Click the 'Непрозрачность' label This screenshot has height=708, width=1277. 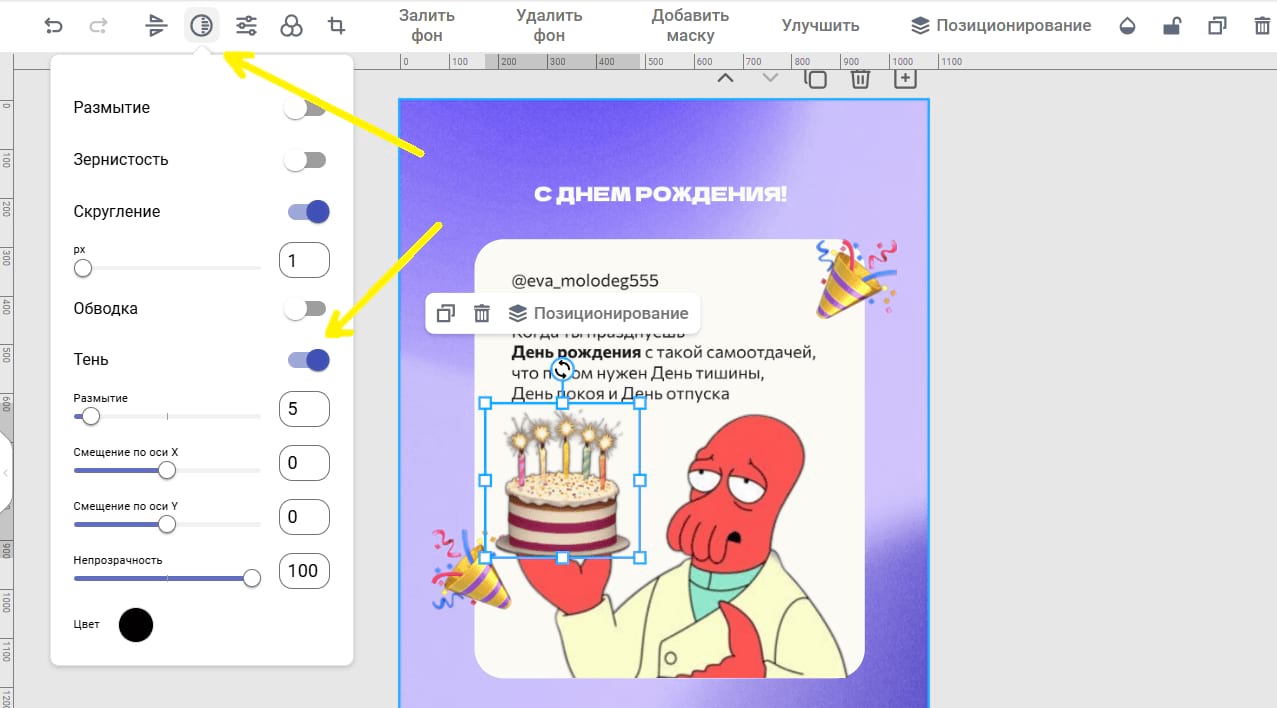118,560
